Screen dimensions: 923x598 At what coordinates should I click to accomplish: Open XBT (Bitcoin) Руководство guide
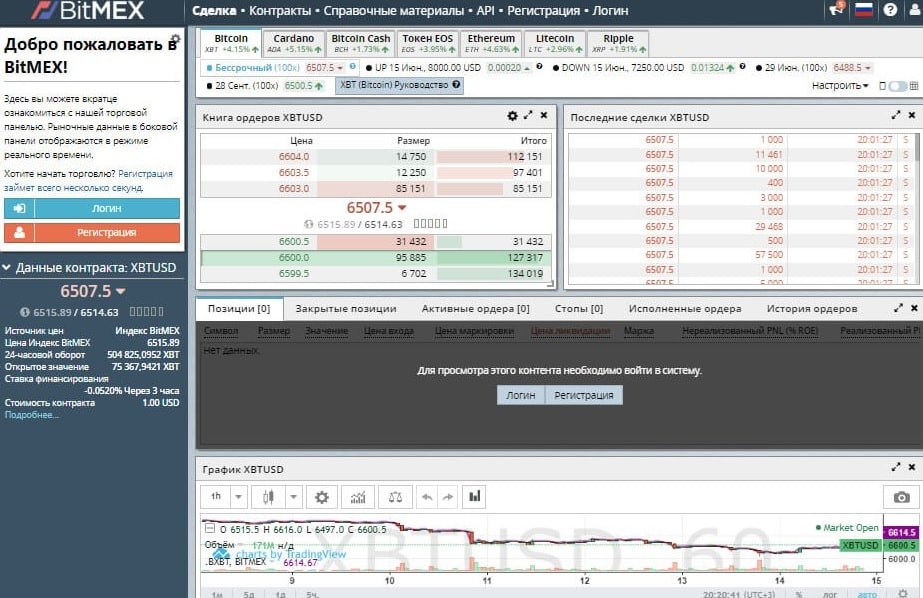click(400, 85)
